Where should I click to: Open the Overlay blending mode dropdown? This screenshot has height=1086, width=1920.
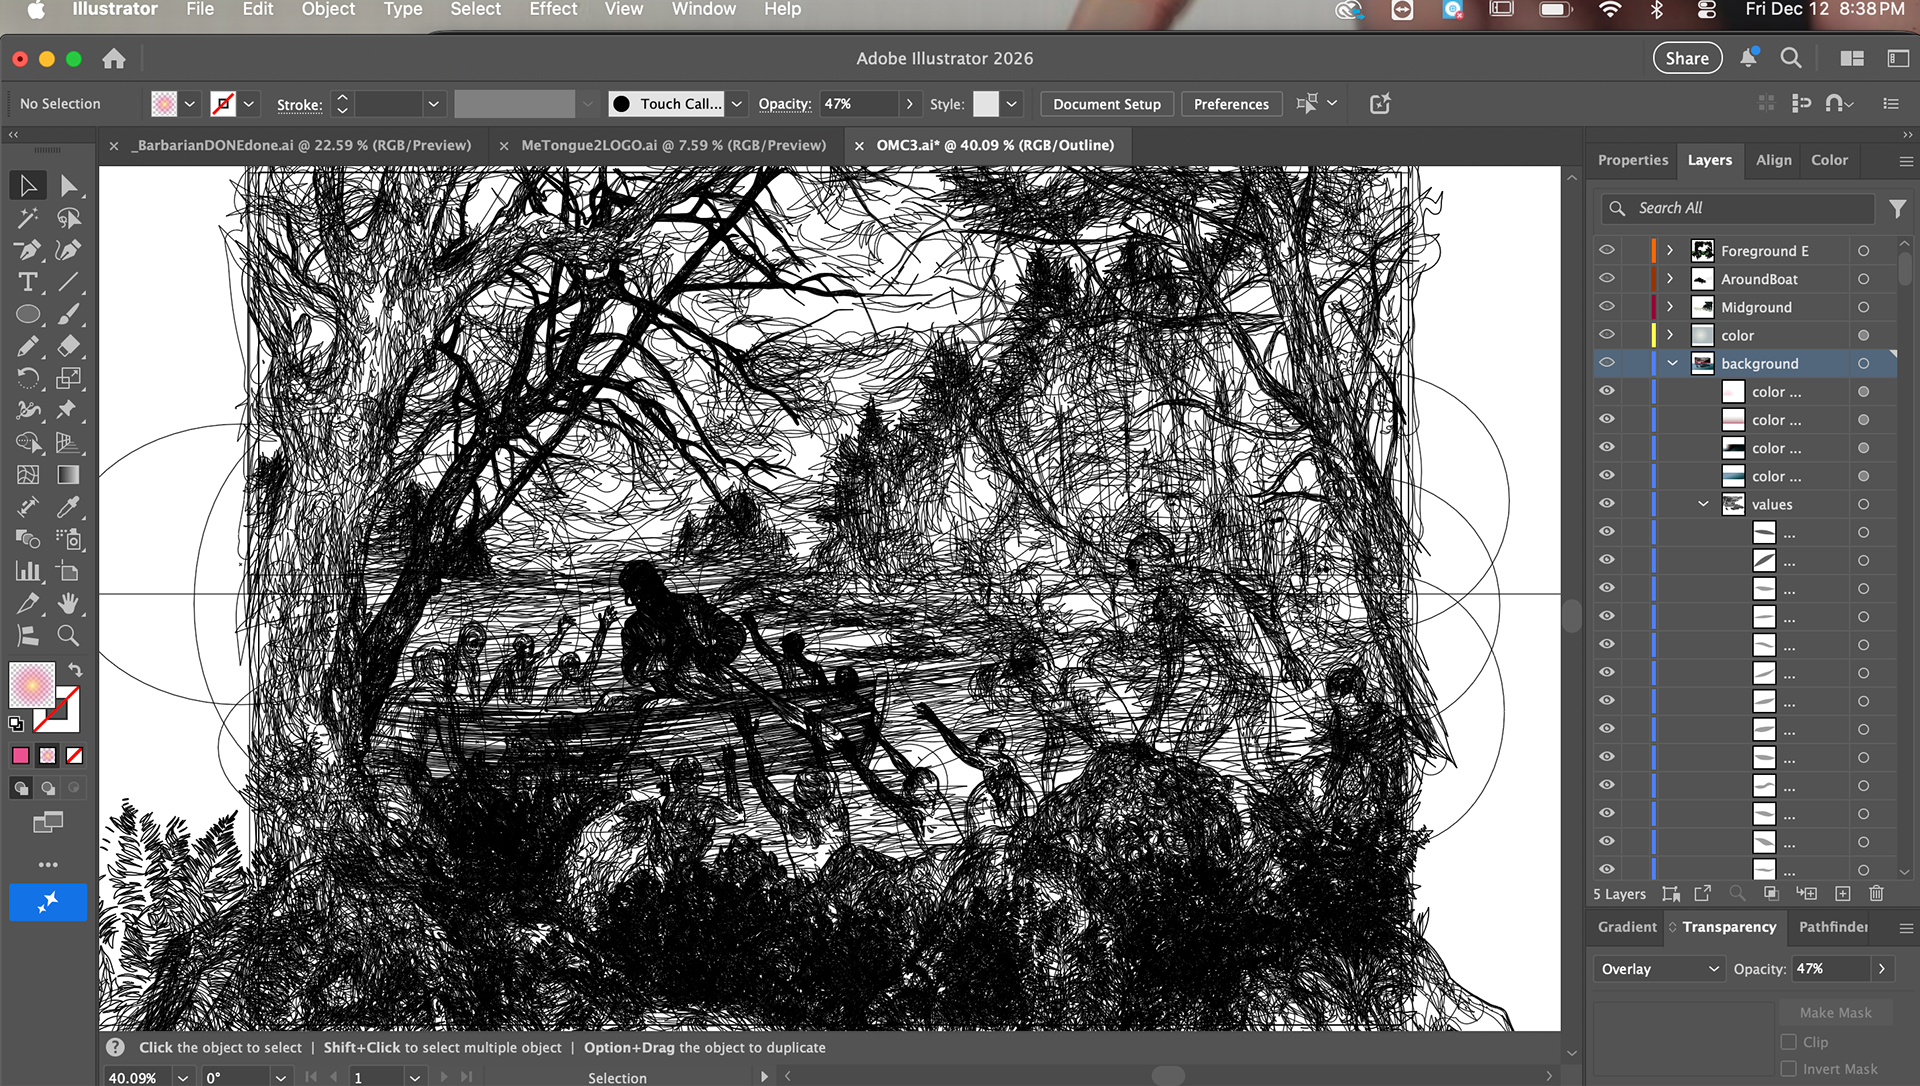click(1658, 969)
